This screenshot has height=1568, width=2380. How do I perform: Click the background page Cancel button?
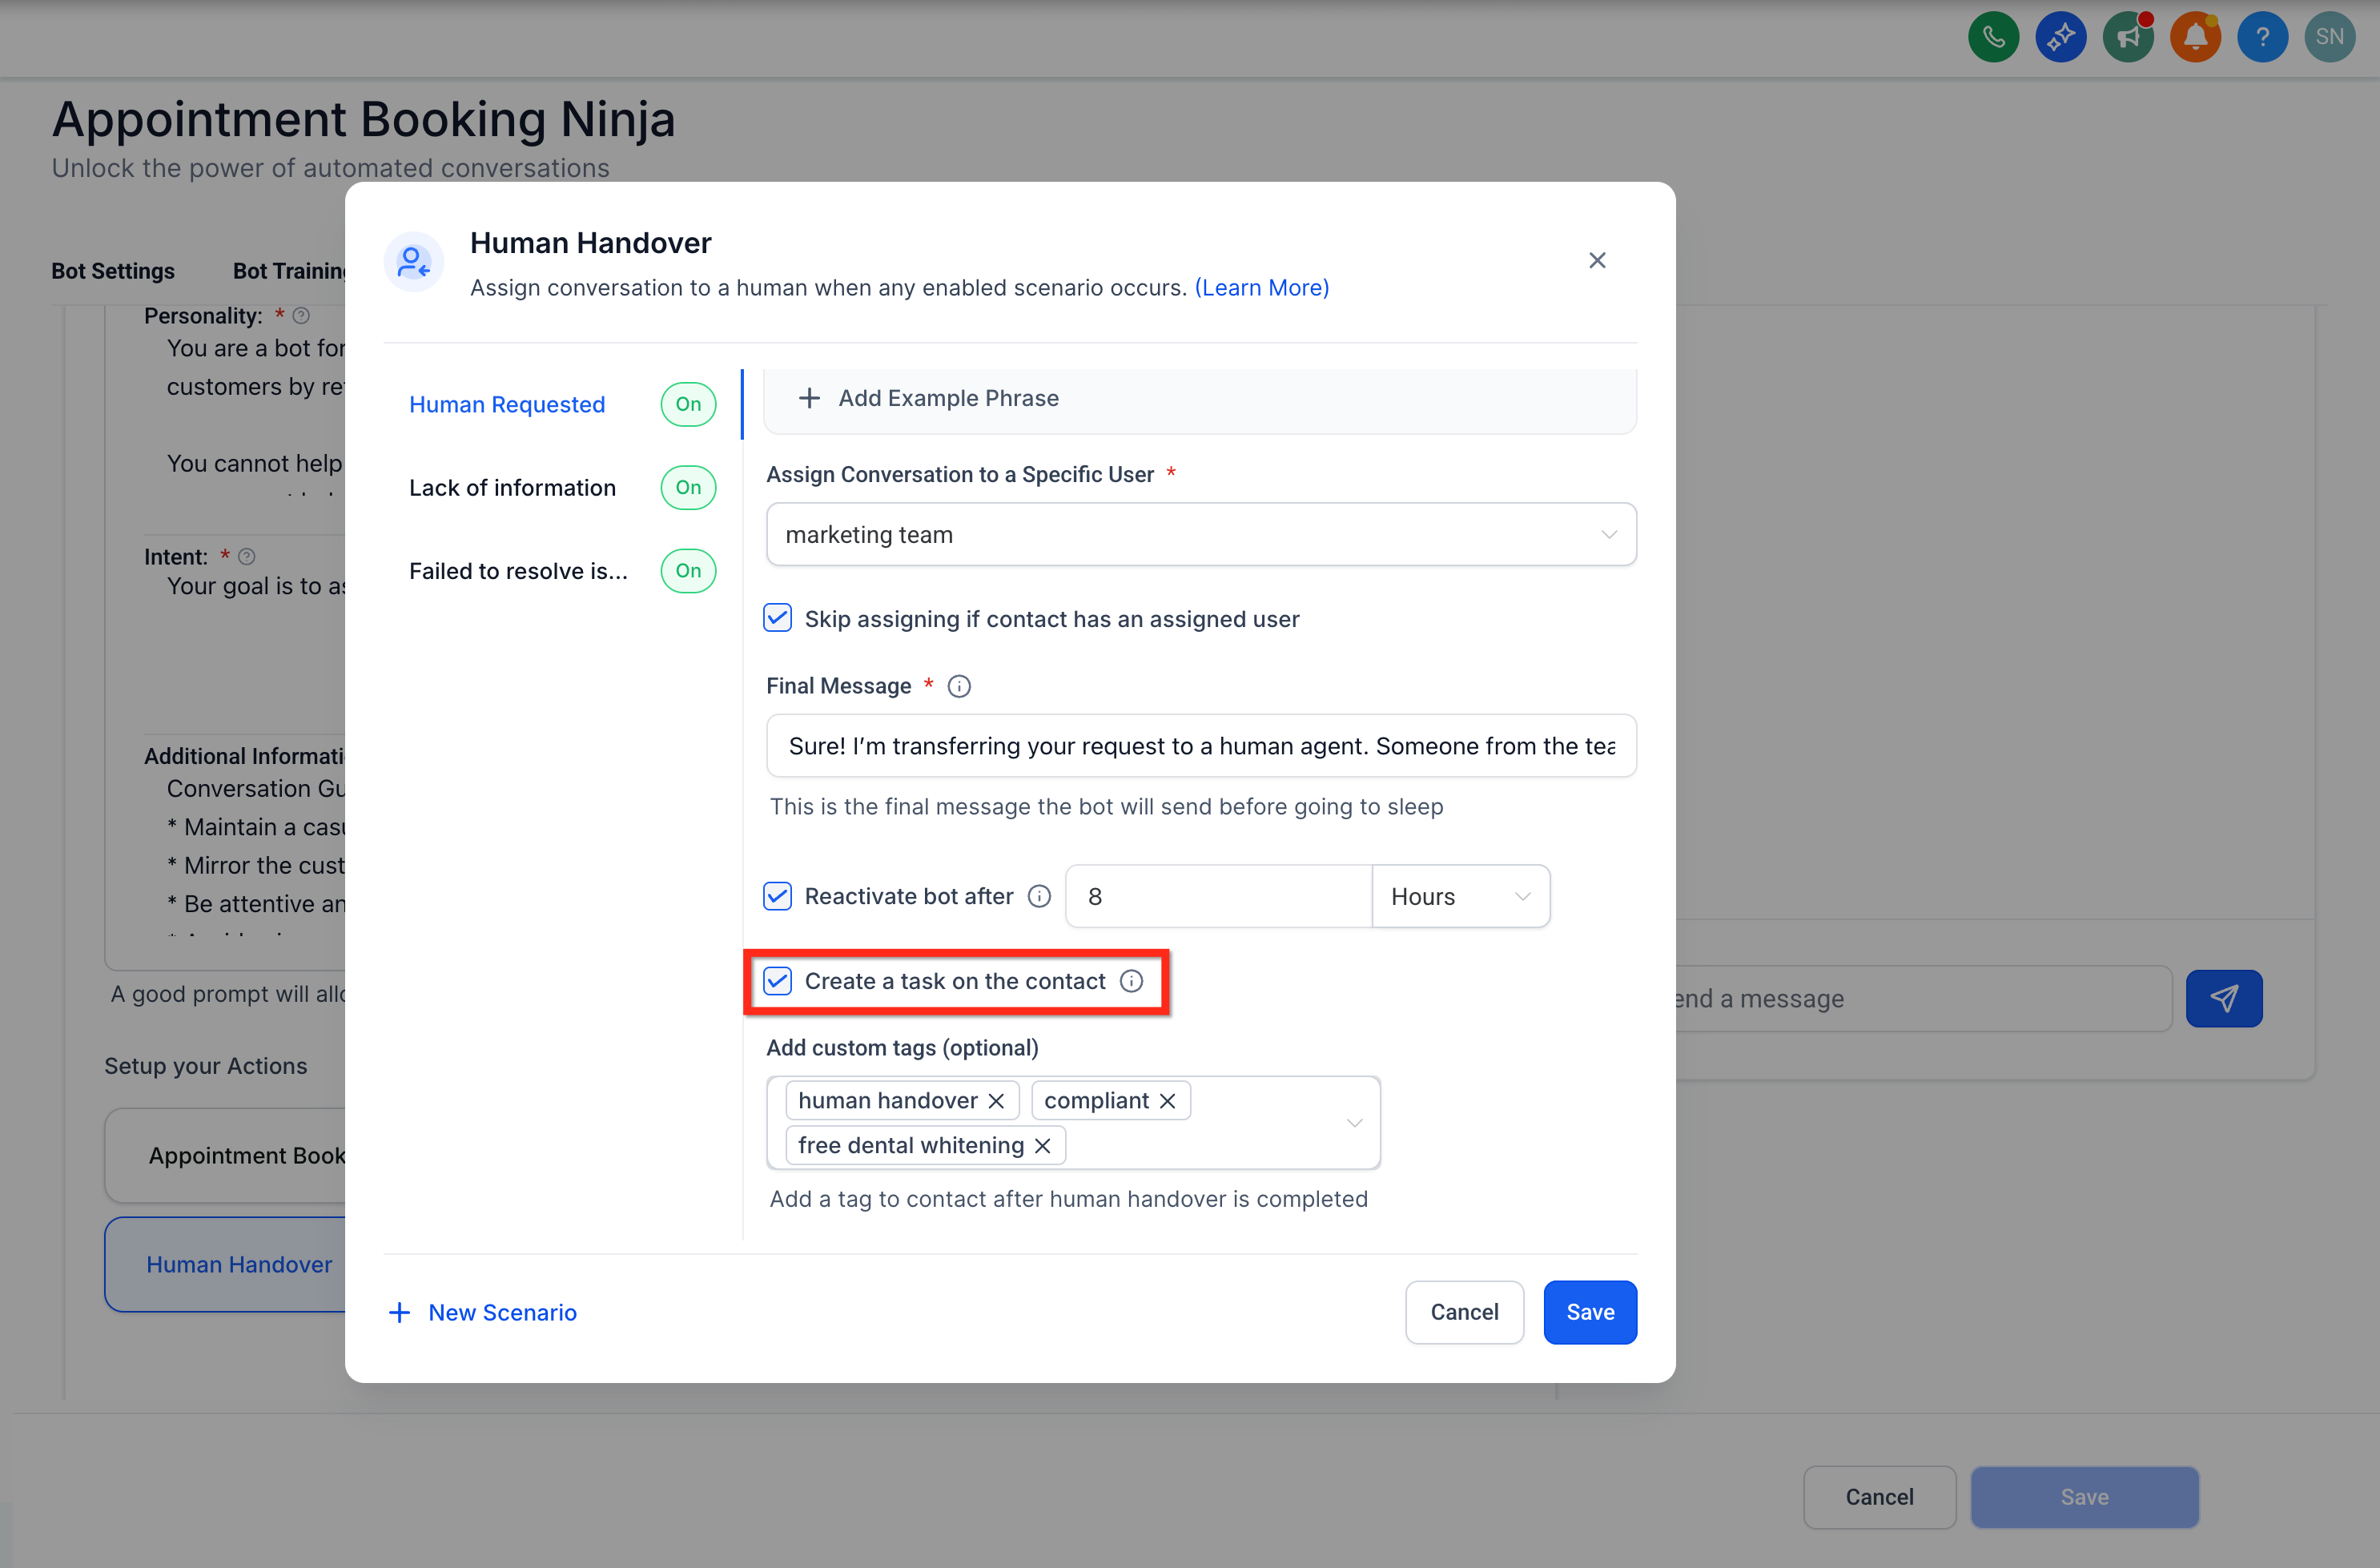(1879, 1497)
